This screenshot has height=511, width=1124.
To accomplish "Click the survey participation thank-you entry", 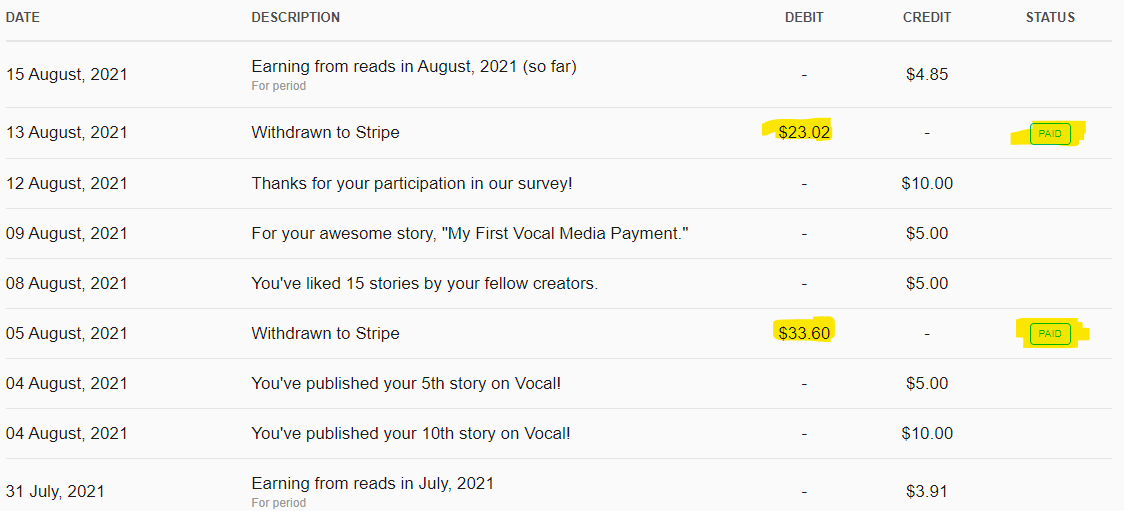I will (x=412, y=183).
